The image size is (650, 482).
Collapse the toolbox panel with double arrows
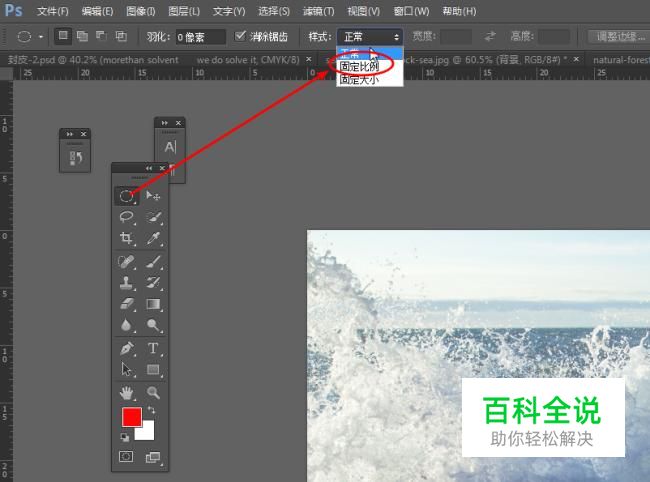149,168
